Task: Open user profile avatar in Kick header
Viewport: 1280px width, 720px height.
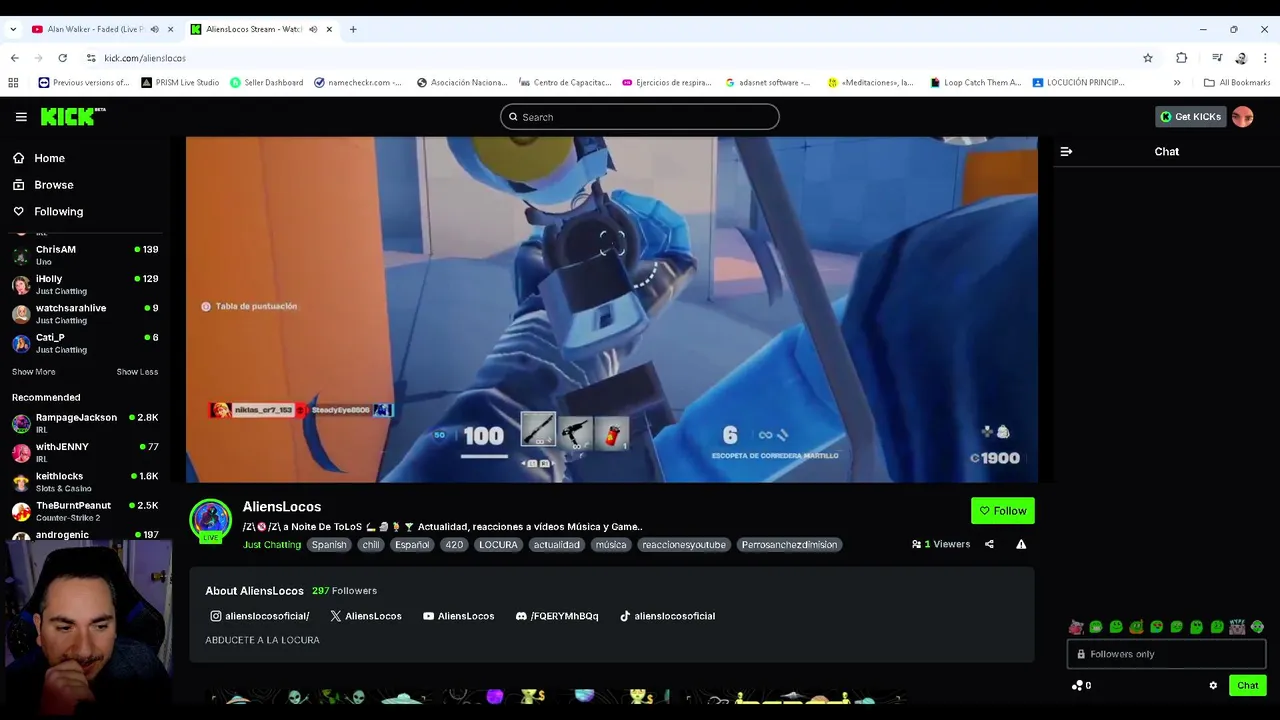Action: click(1243, 117)
